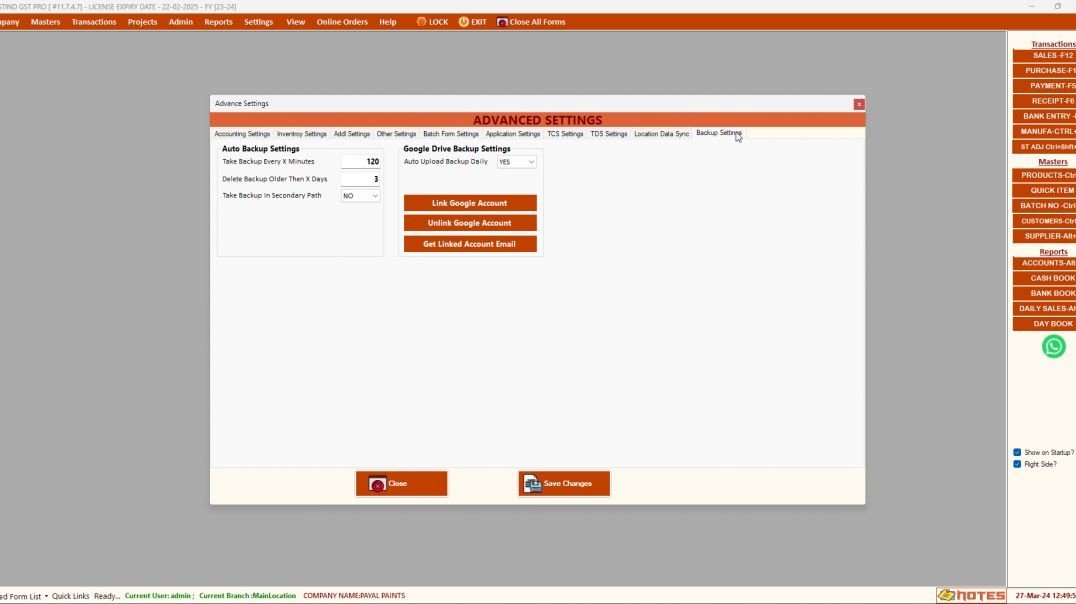Screen dimensions: 1076x604
Task: Click the Take Backup Every X Minutes field
Action: click(360, 162)
